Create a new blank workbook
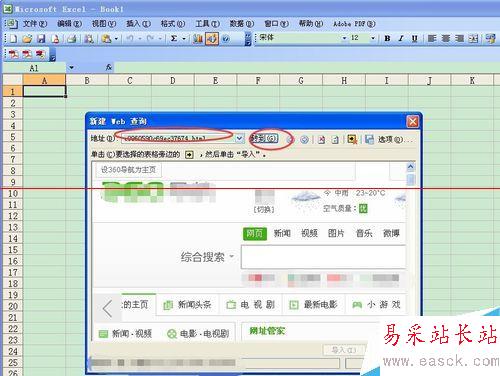The height and width of the screenshot is (376, 500). point(13,39)
